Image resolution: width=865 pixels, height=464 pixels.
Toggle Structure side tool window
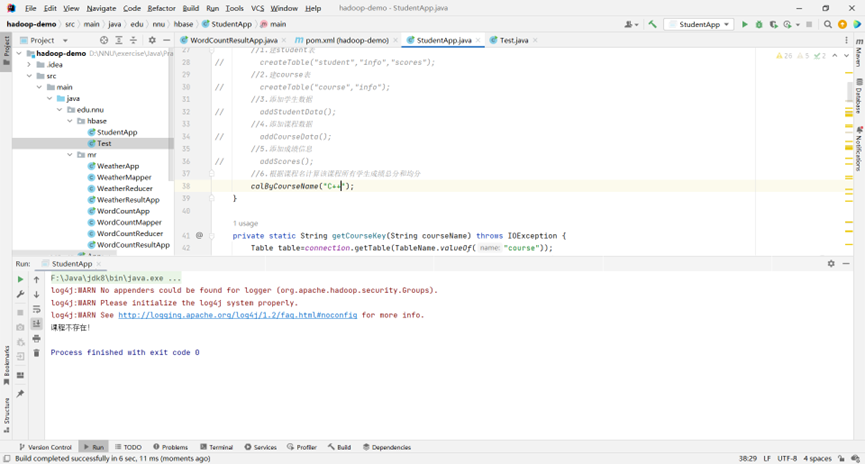6,415
